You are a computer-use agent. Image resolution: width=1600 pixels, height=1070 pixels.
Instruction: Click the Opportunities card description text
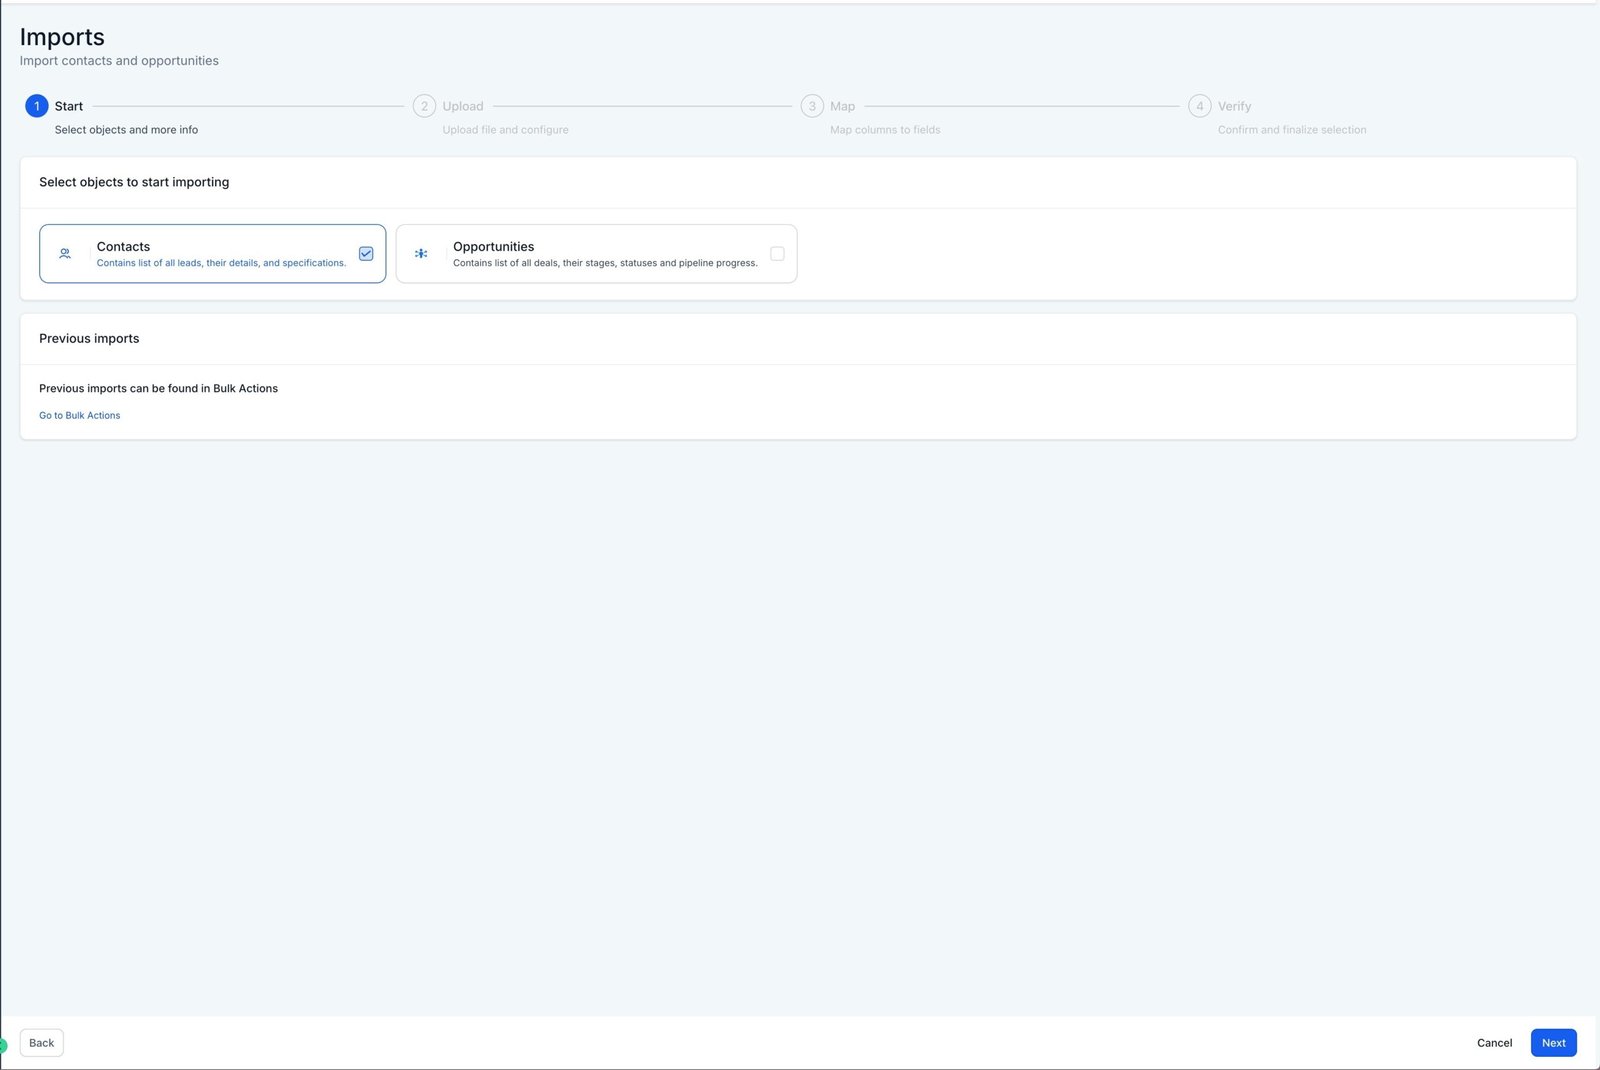pyautogui.click(x=605, y=263)
